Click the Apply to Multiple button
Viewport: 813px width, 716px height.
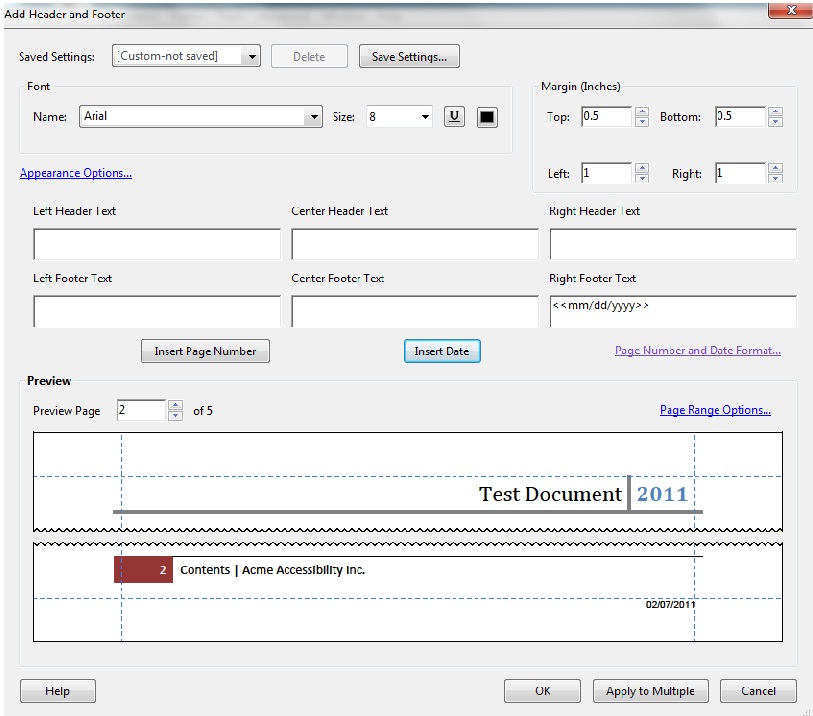point(650,691)
